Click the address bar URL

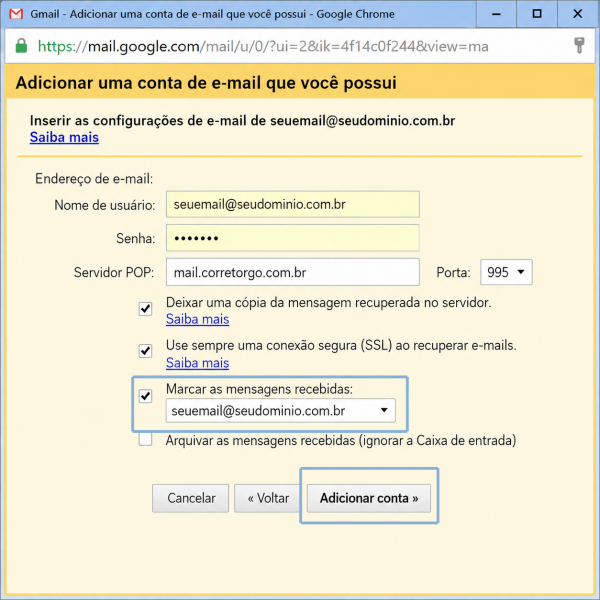(x=263, y=47)
